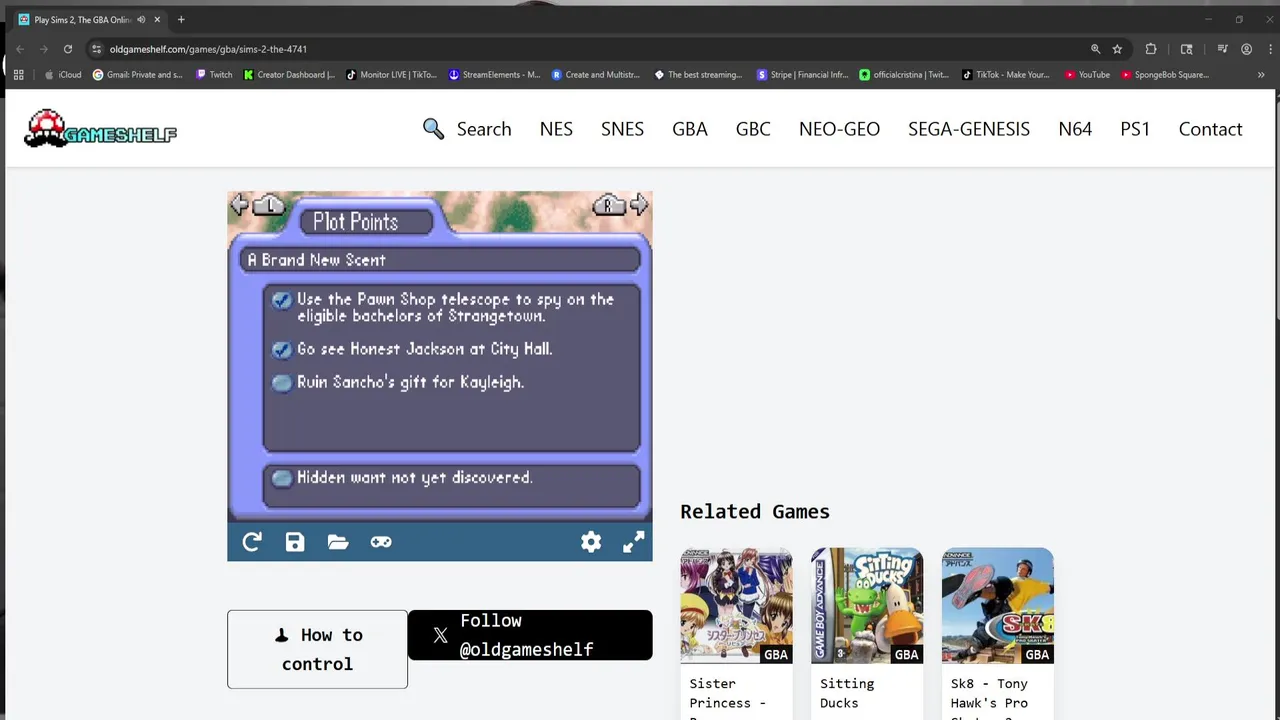
Task: Toggle the 'Go see Honest Jackson' checkbox
Action: pos(281,349)
